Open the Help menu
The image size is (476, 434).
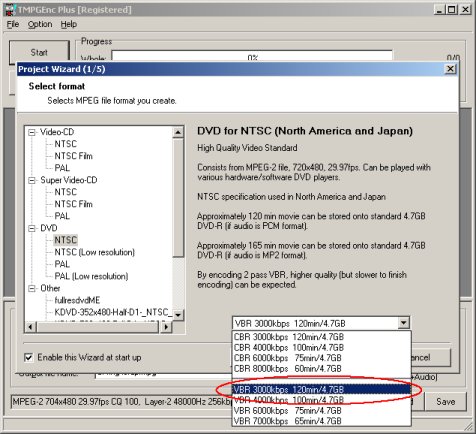[69, 24]
